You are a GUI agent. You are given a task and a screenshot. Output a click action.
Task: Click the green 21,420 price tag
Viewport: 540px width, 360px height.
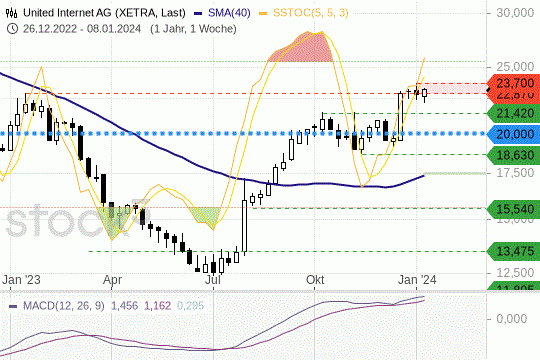[x=514, y=113]
